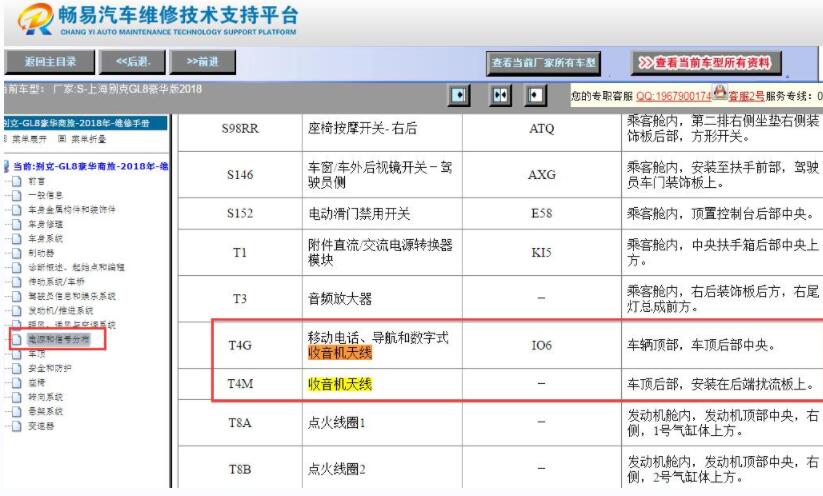Image resolution: width=823 pixels, height=496 pixels.
Task: Expand all menus via 菜单展开
Action: coord(30,138)
